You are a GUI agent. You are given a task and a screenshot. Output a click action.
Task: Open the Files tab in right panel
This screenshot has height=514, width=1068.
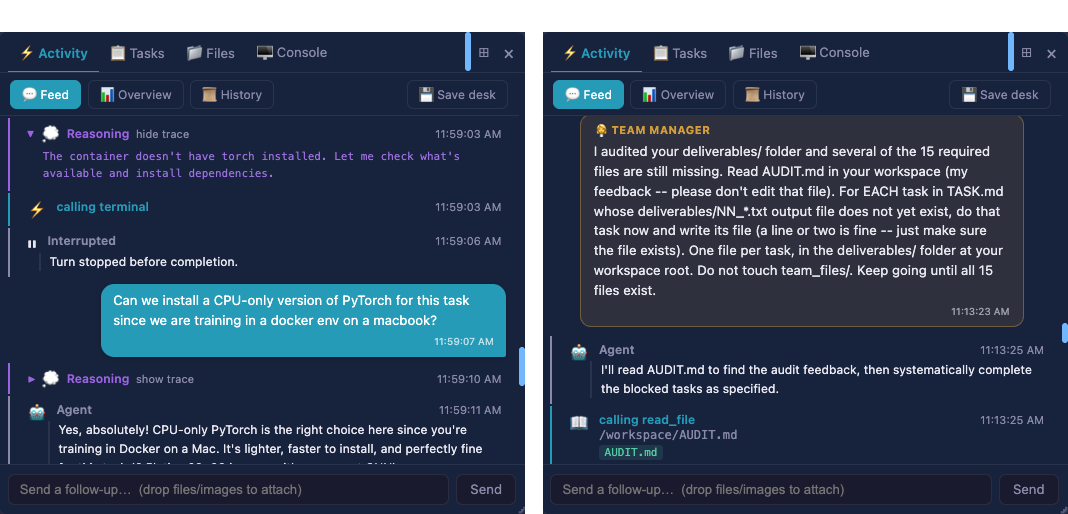tap(753, 53)
